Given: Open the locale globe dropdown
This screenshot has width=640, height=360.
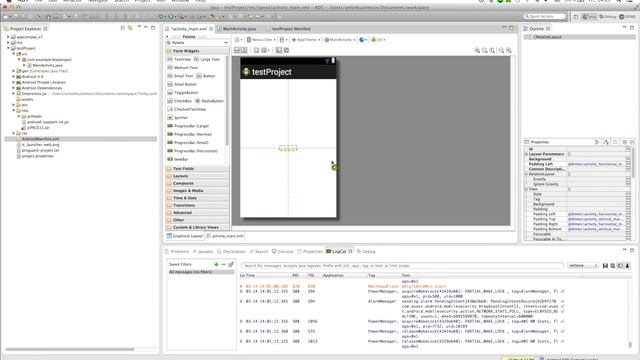Looking at the screenshot, I should point(363,40).
